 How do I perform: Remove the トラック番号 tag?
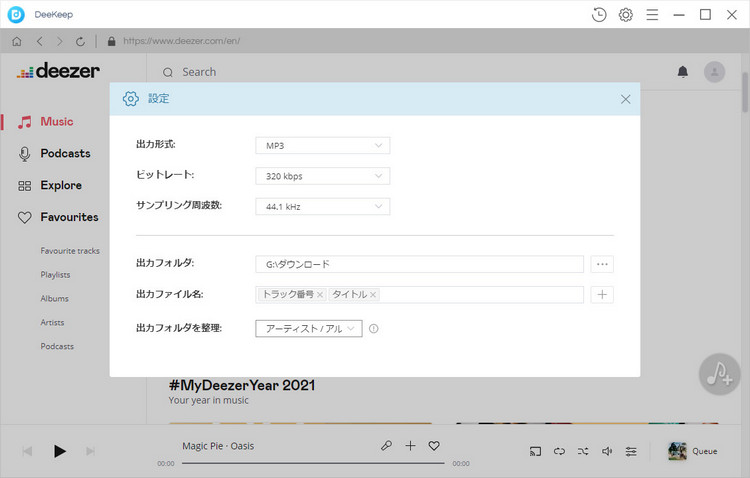[x=320, y=295]
